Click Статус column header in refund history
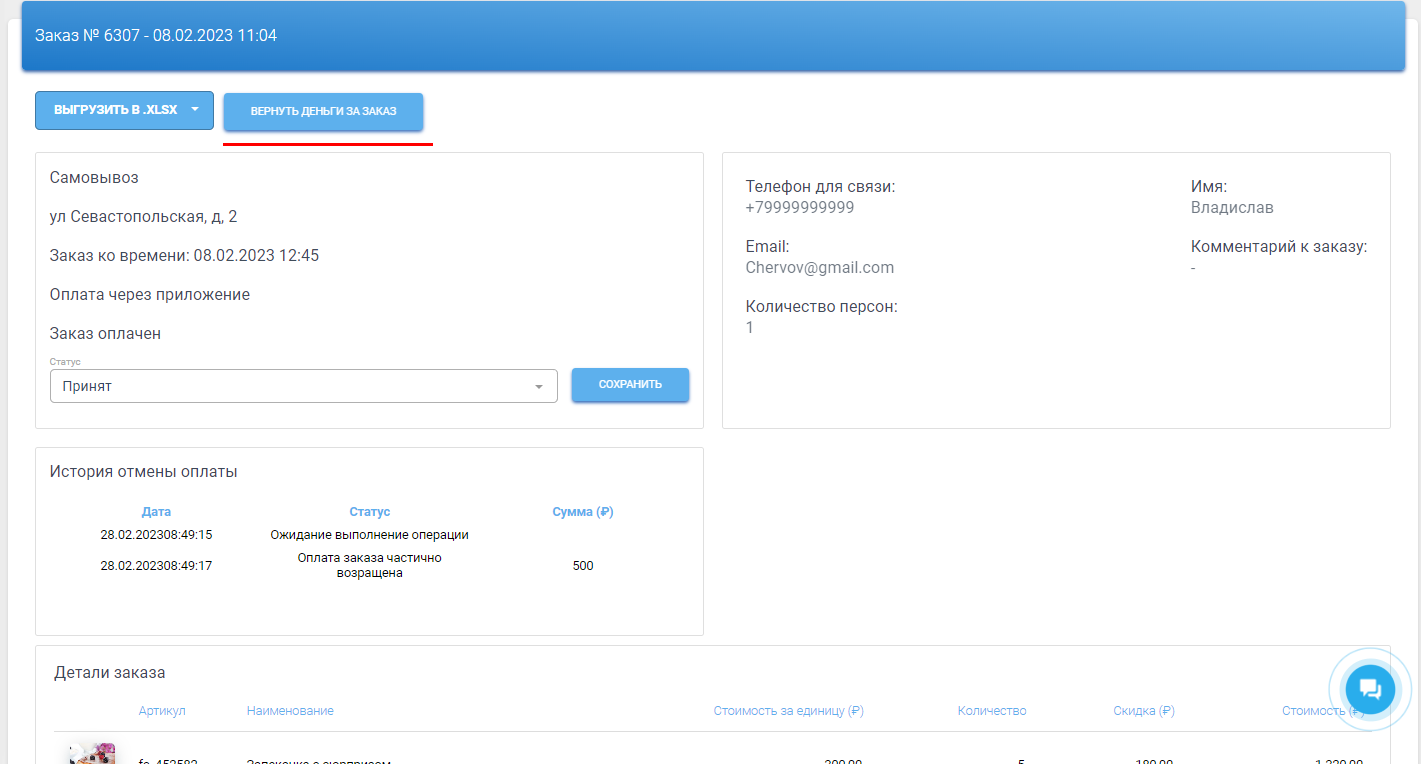The height and width of the screenshot is (764, 1421). click(x=369, y=512)
